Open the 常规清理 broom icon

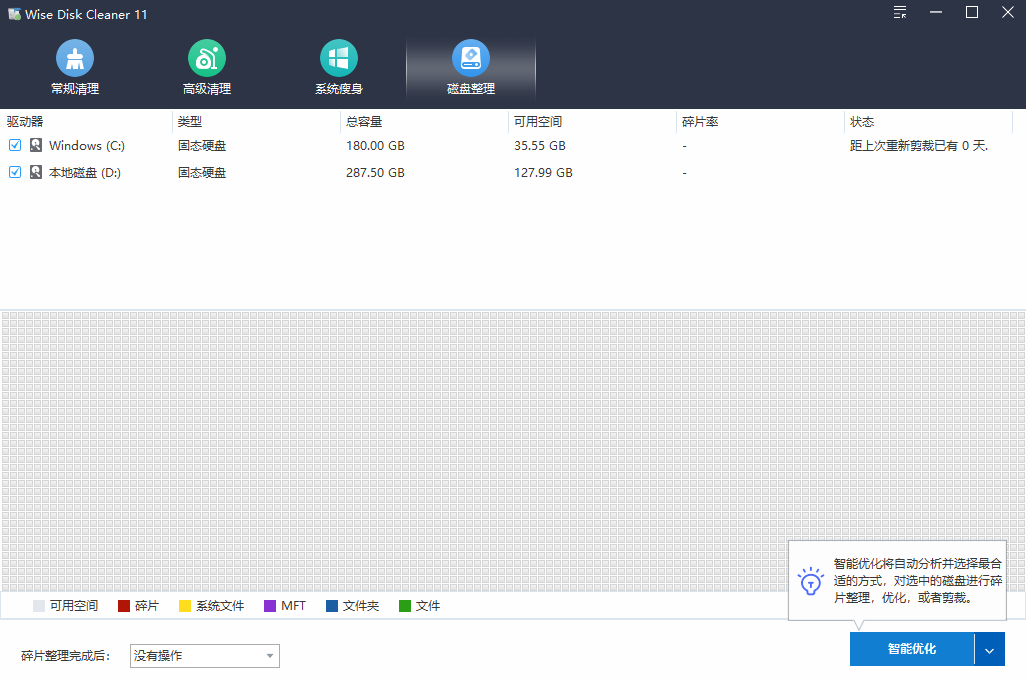(75, 58)
